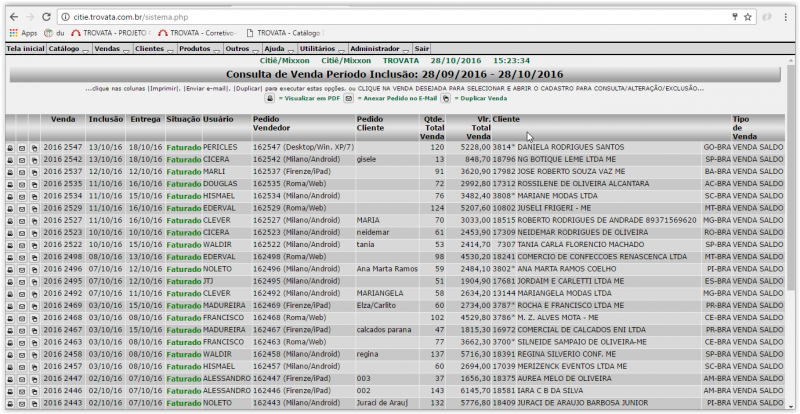Click value 5776,80 in row 2443
800x414 pixels.
point(475,404)
